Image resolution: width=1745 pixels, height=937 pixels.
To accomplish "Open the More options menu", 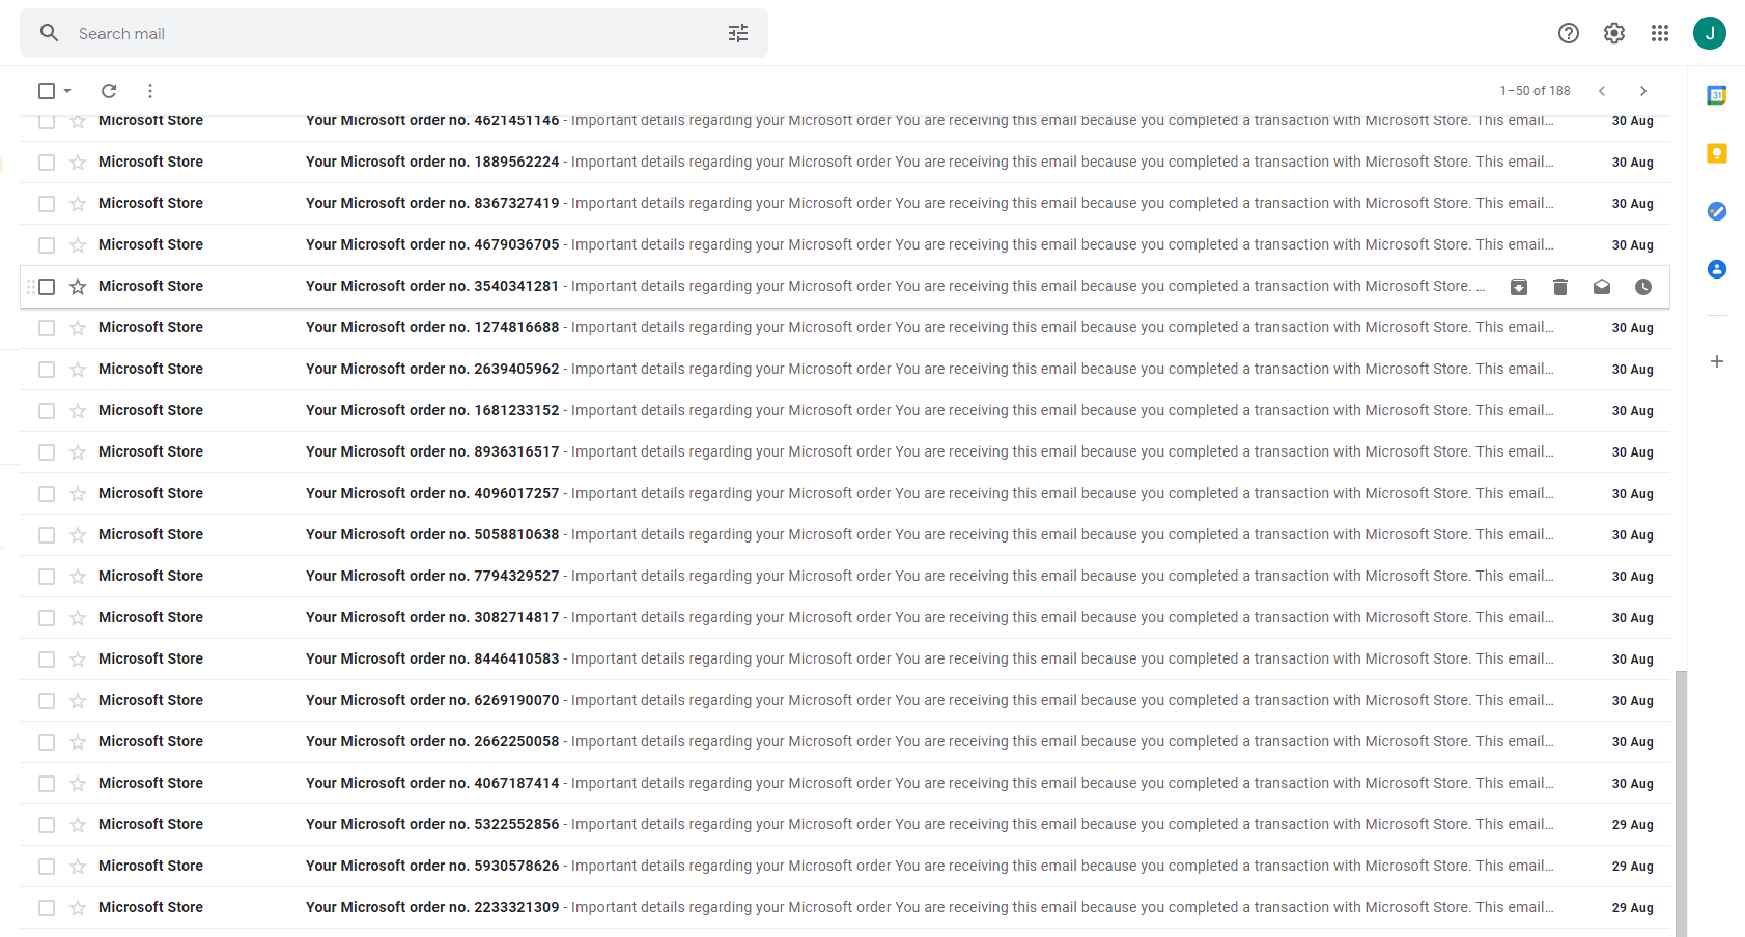I will [x=150, y=91].
